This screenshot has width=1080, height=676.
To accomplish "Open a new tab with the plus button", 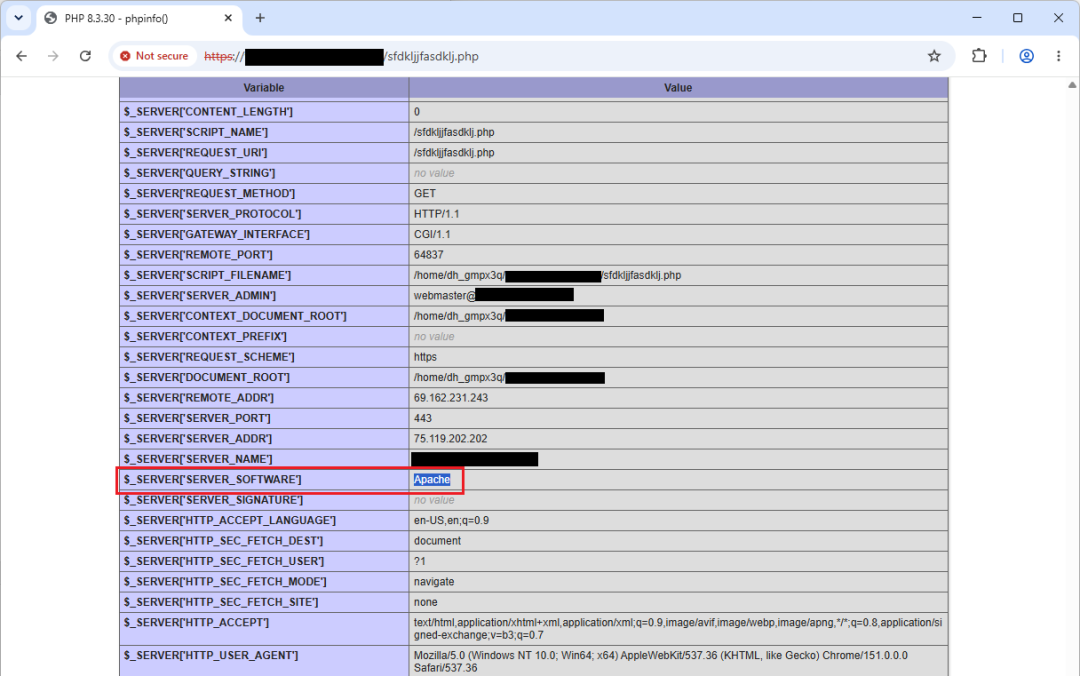I will pyautogui.click(x=260, y=18).
